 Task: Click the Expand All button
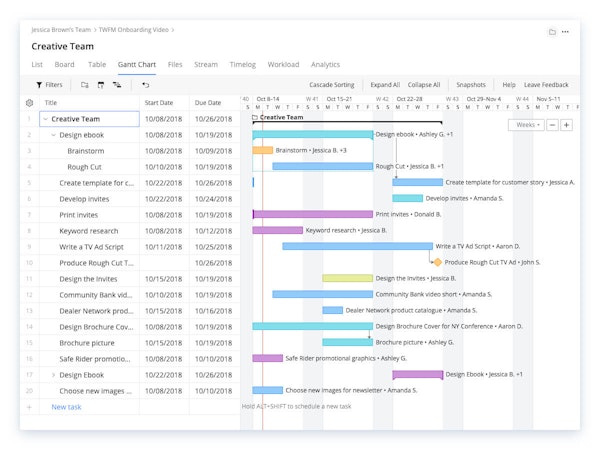(x=385, y=85)
